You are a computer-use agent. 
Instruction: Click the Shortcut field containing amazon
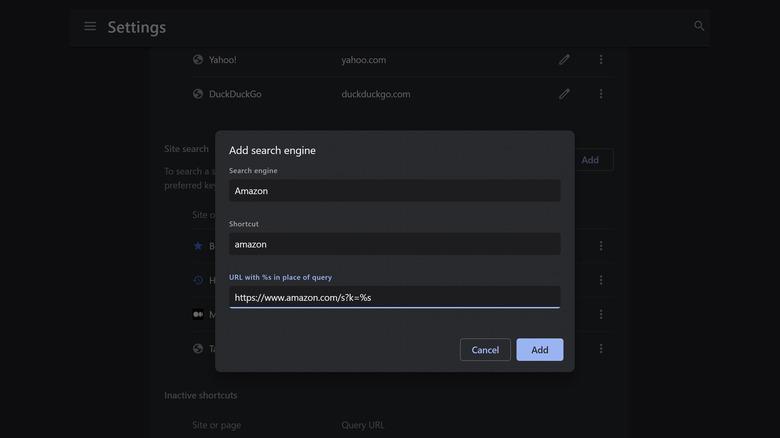pos(394,244)
